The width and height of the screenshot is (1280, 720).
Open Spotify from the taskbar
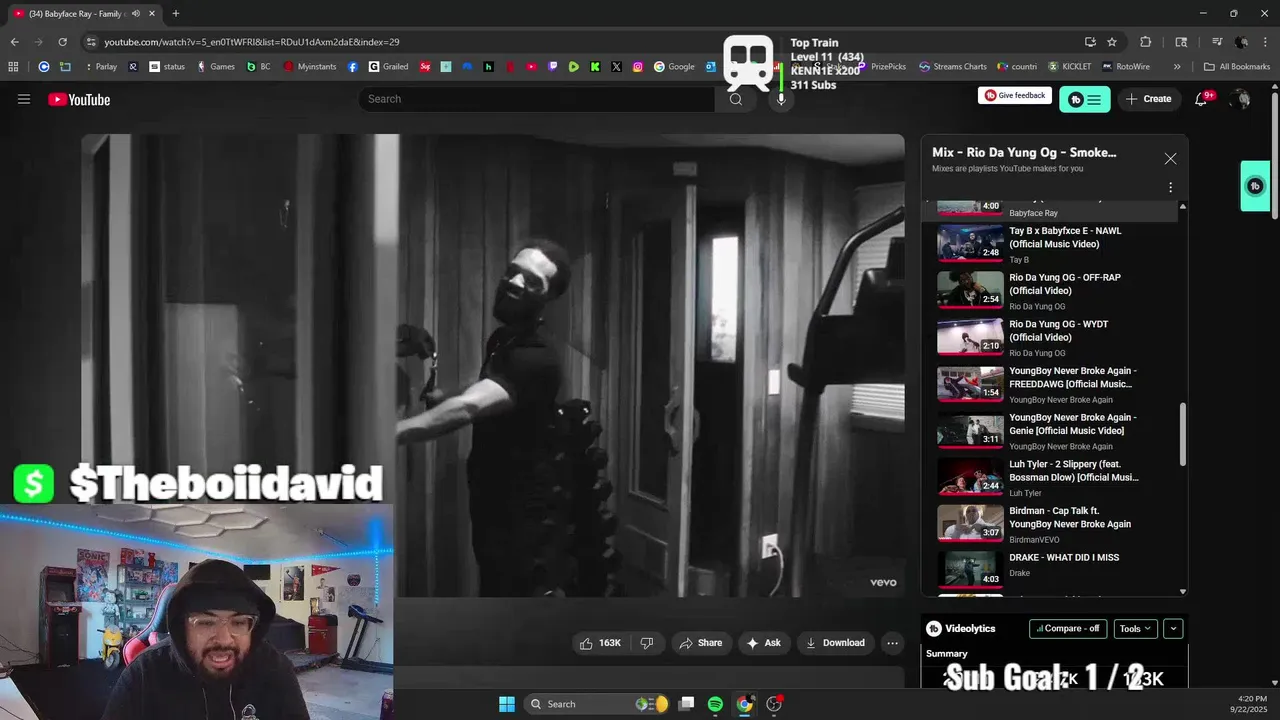click(x=715, y=704)
